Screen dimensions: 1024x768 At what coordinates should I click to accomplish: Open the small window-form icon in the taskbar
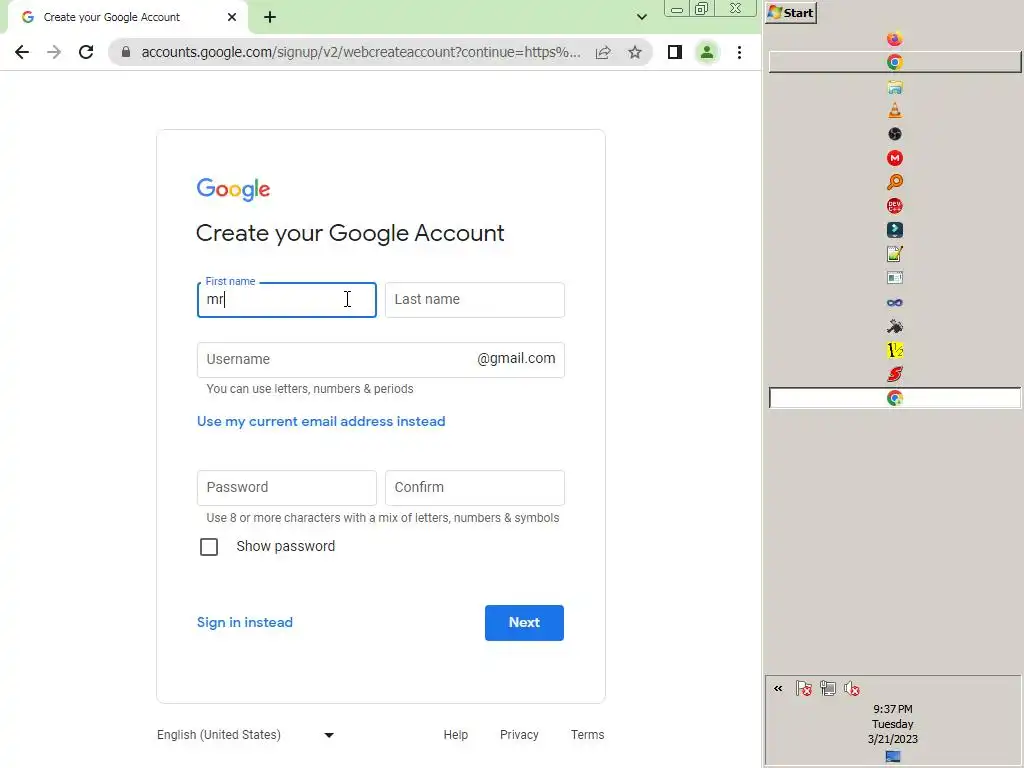pos(895,278)
